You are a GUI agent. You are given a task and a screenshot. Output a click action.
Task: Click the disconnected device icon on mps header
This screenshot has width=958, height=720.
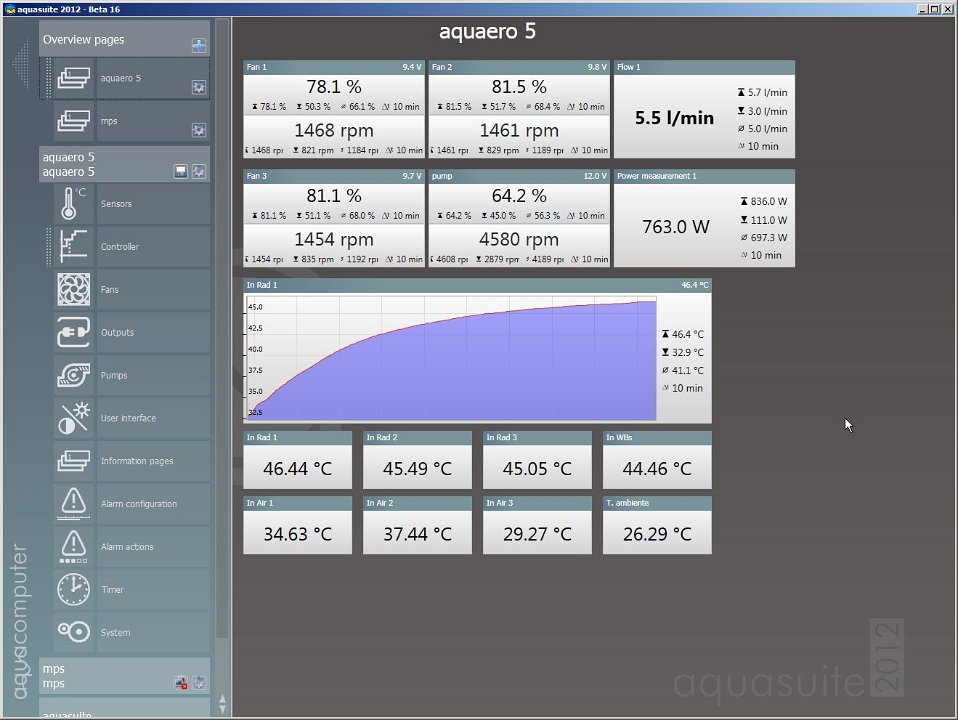coord(180,683)
